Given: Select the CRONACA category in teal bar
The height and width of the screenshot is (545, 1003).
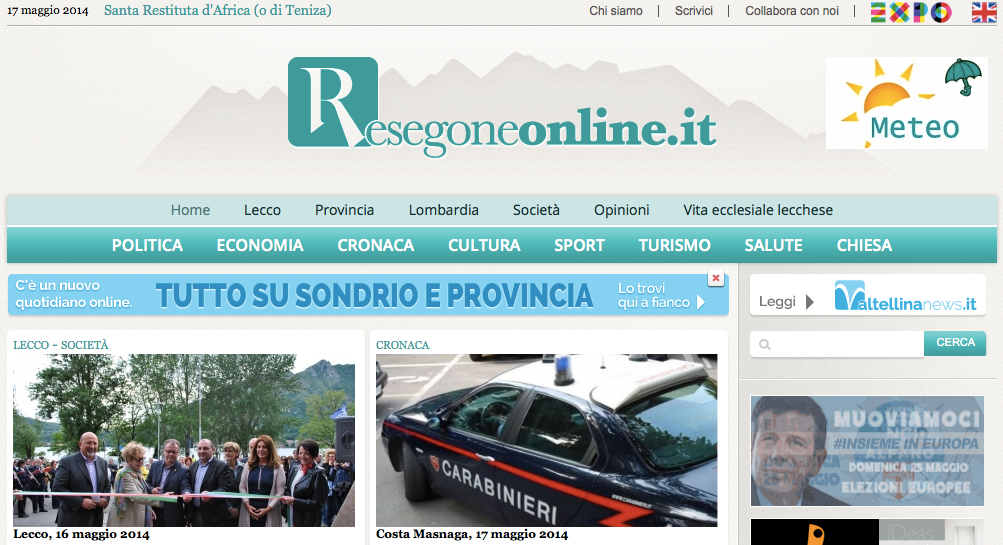Looking at the screenshot, I should click(x=375, y=245).
